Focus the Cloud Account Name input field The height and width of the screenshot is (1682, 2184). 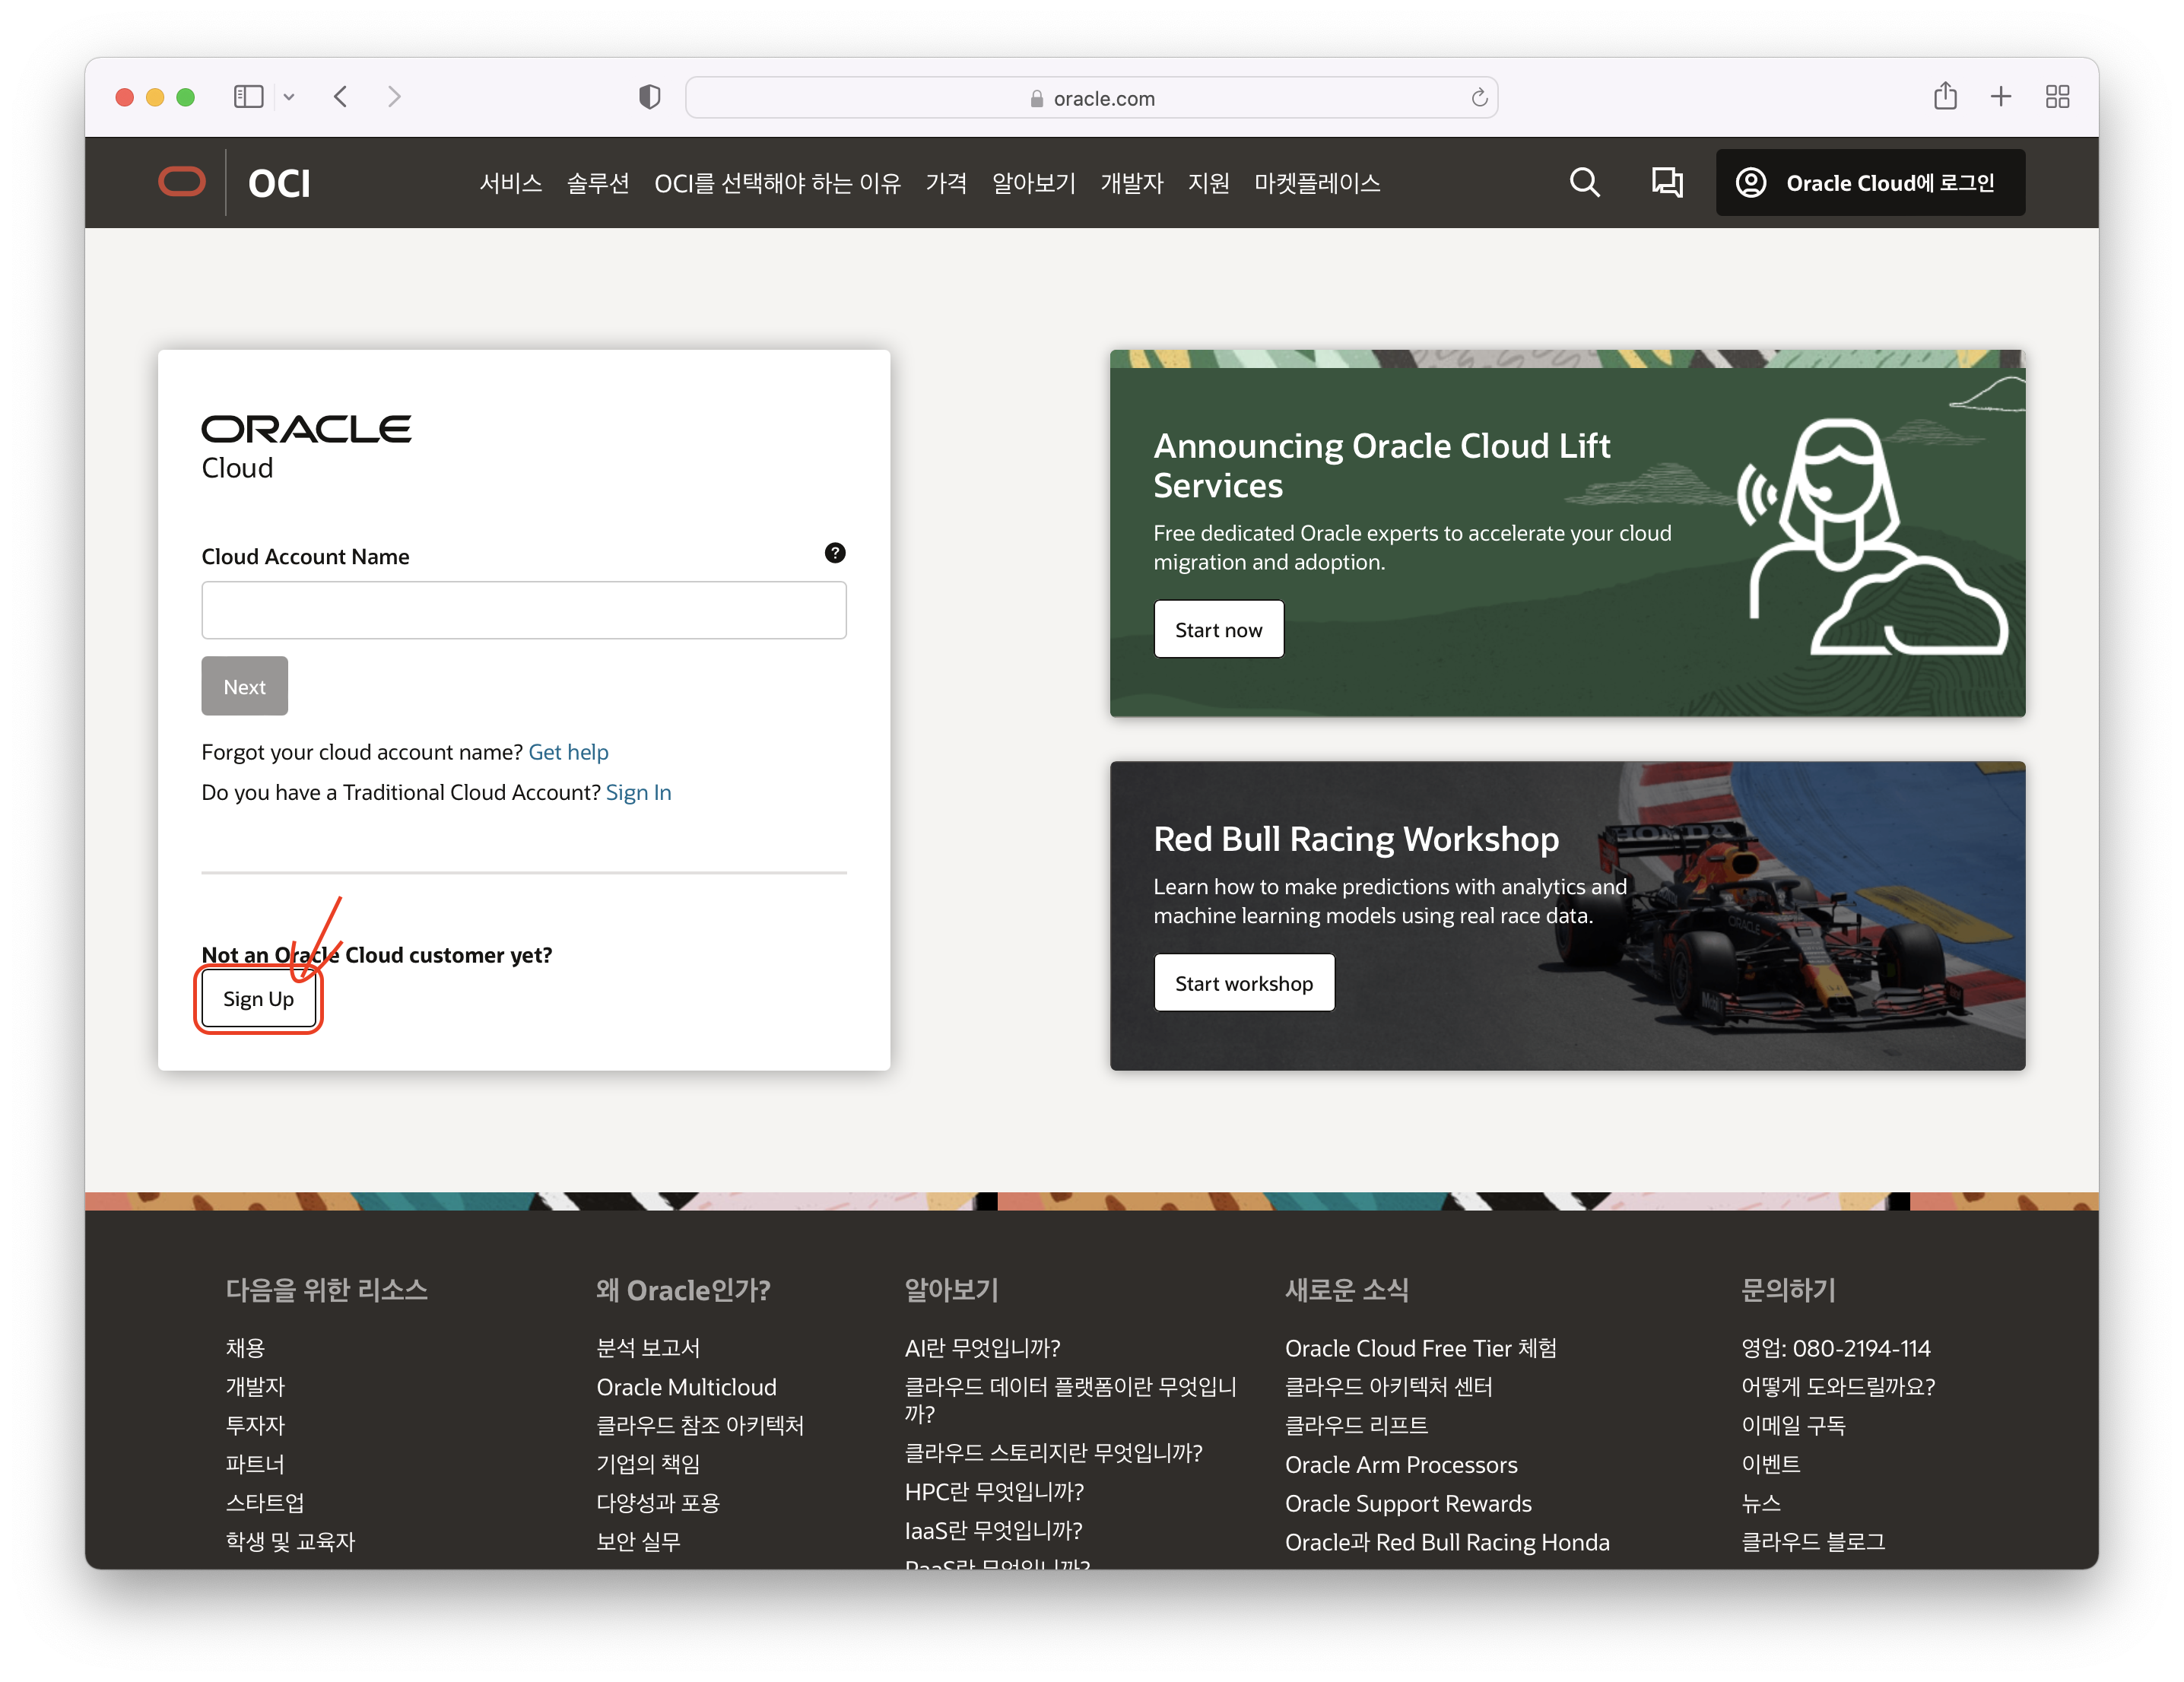[x=523, y=610]
